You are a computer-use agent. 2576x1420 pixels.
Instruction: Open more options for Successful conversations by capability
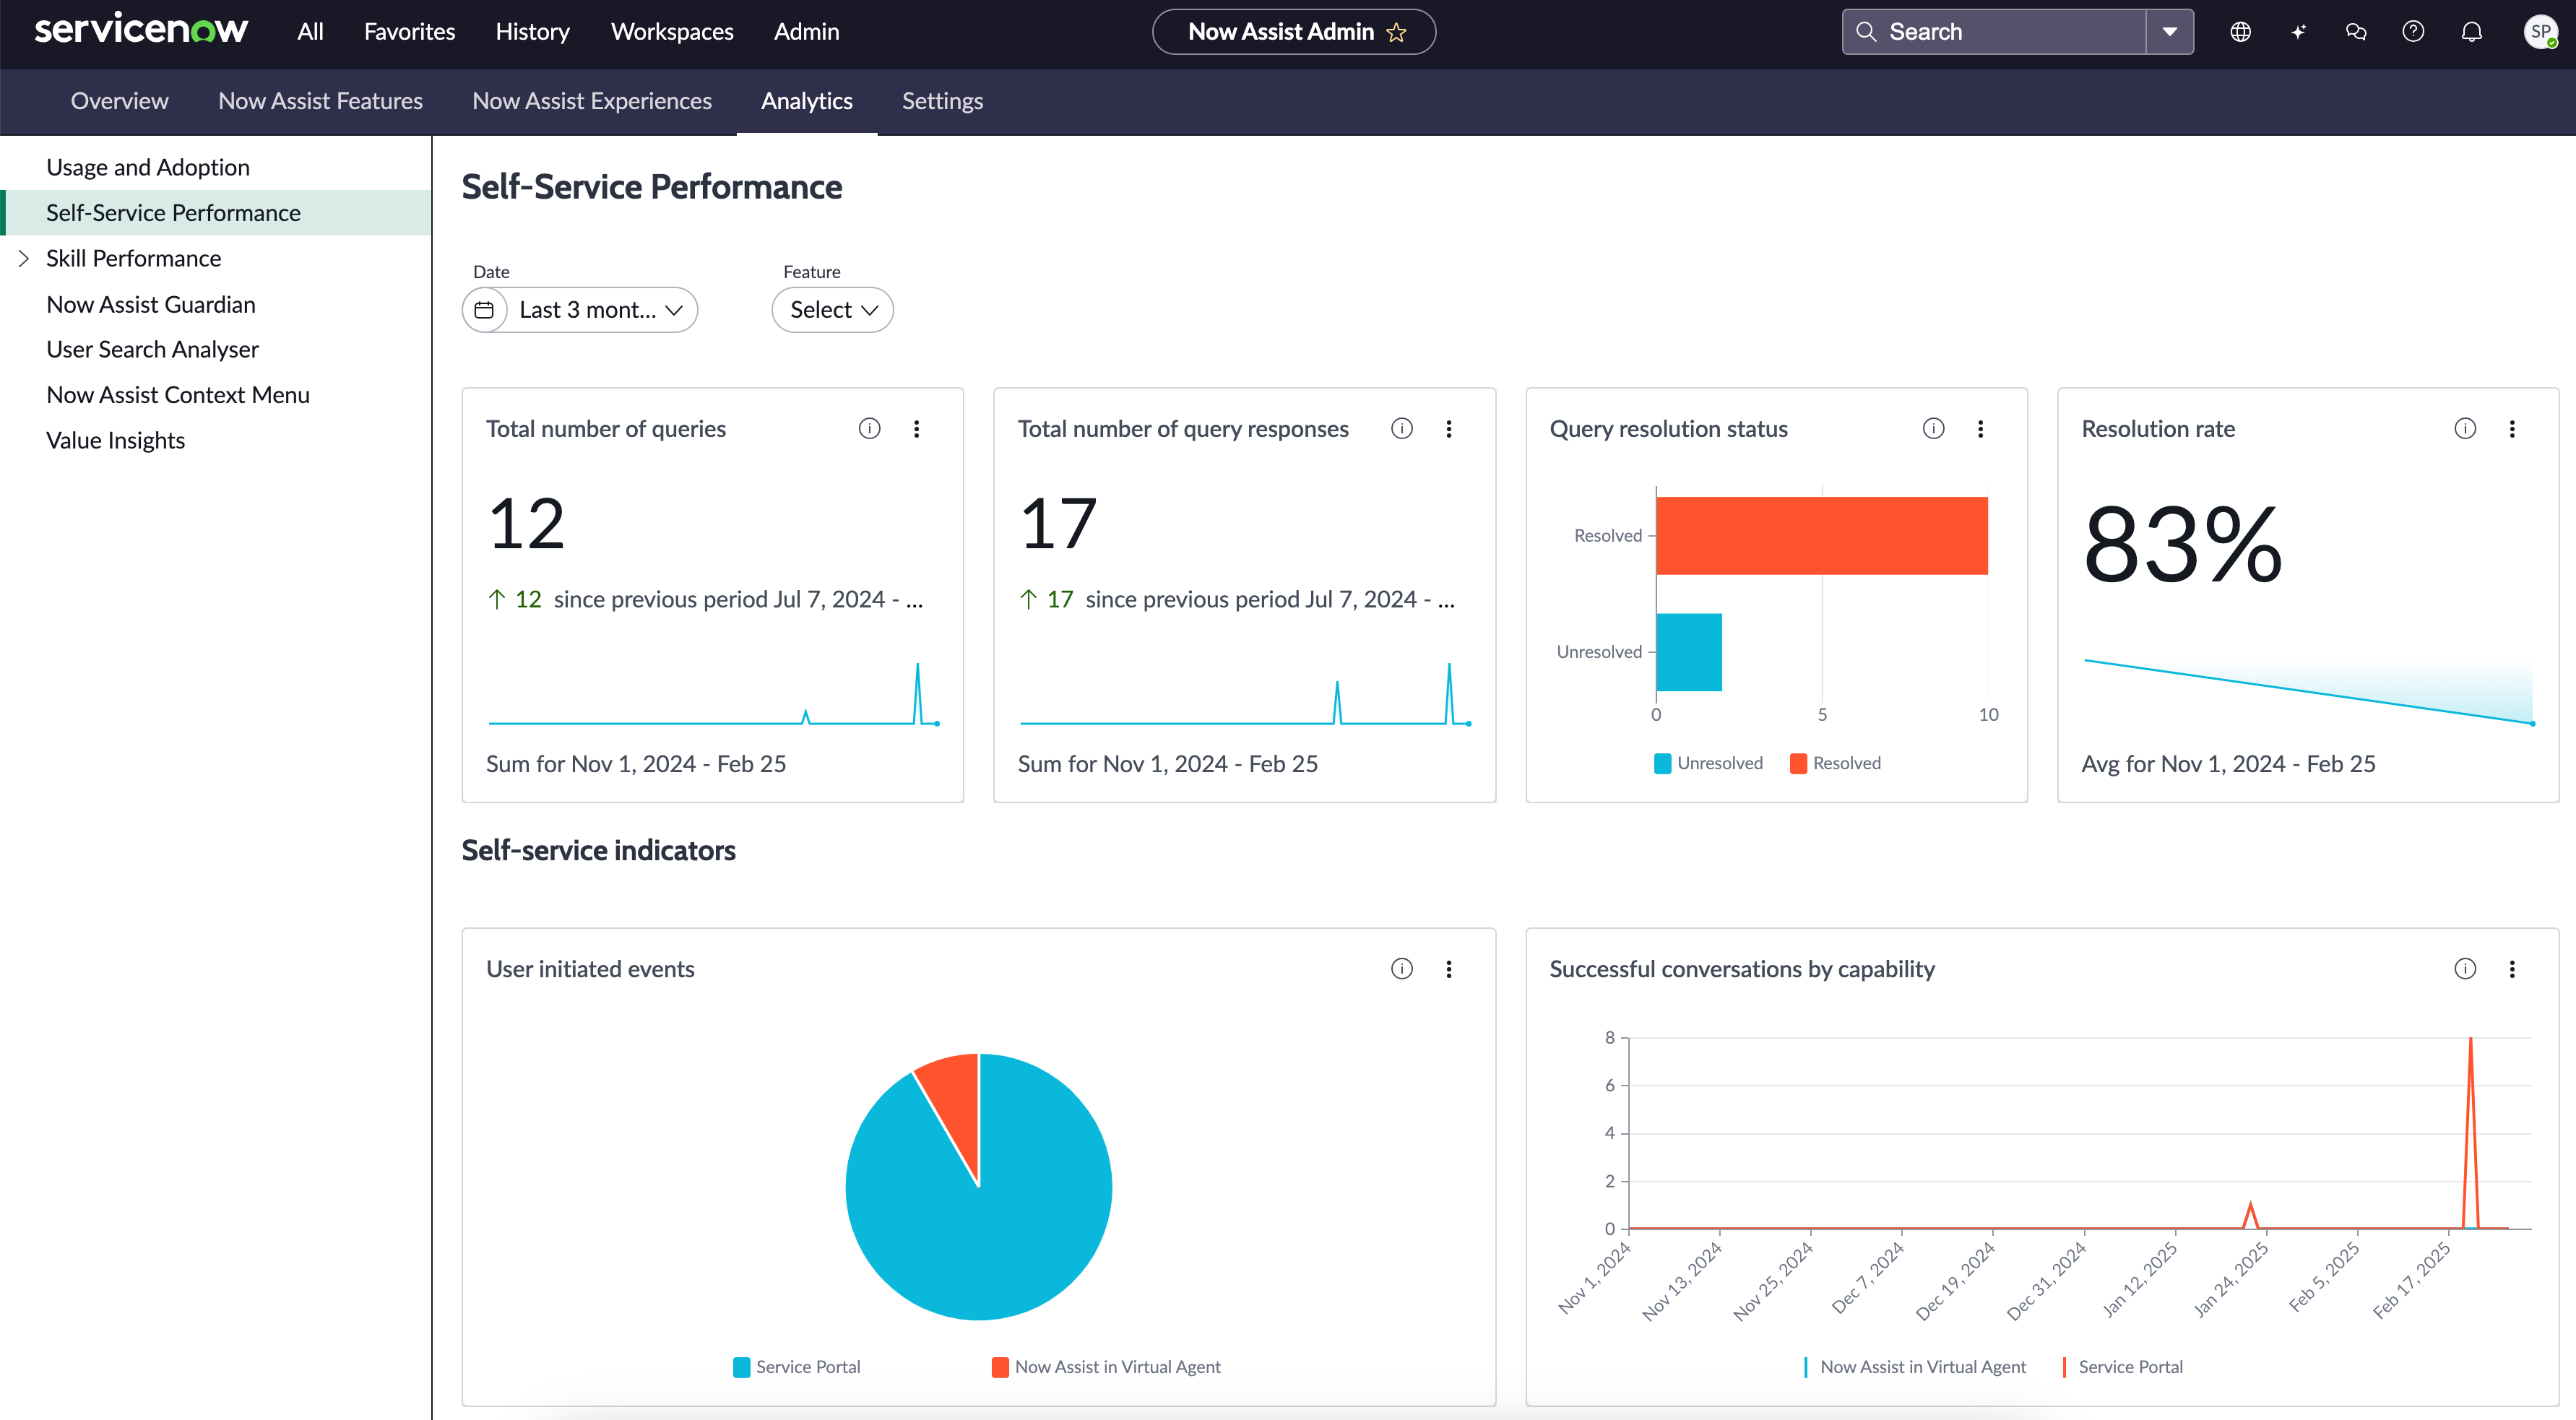(x=2512, y=969)
